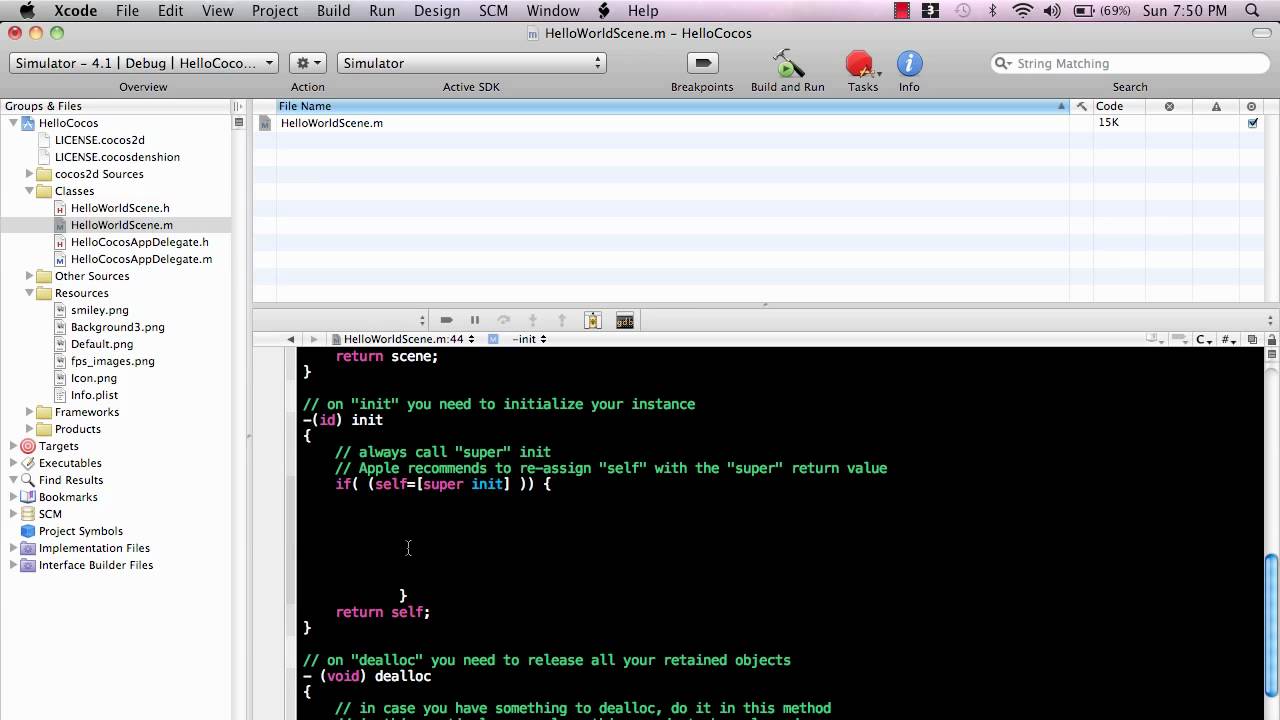Image resolution: width=1280 pixels, height=720 pixels.
Task: Click the split editor icon in editor bar
Action: 1253,340
